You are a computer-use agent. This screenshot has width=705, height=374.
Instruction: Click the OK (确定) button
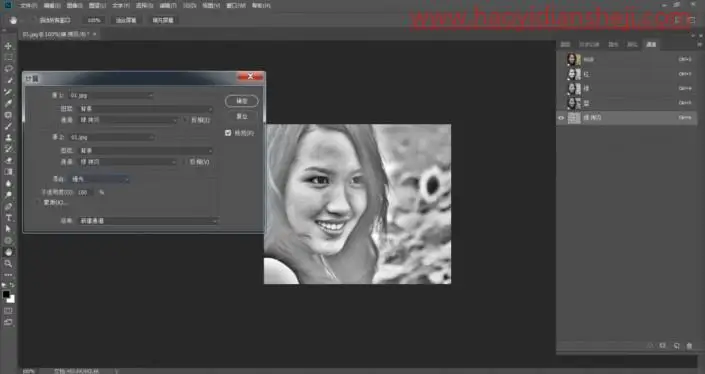pos(242,101)
